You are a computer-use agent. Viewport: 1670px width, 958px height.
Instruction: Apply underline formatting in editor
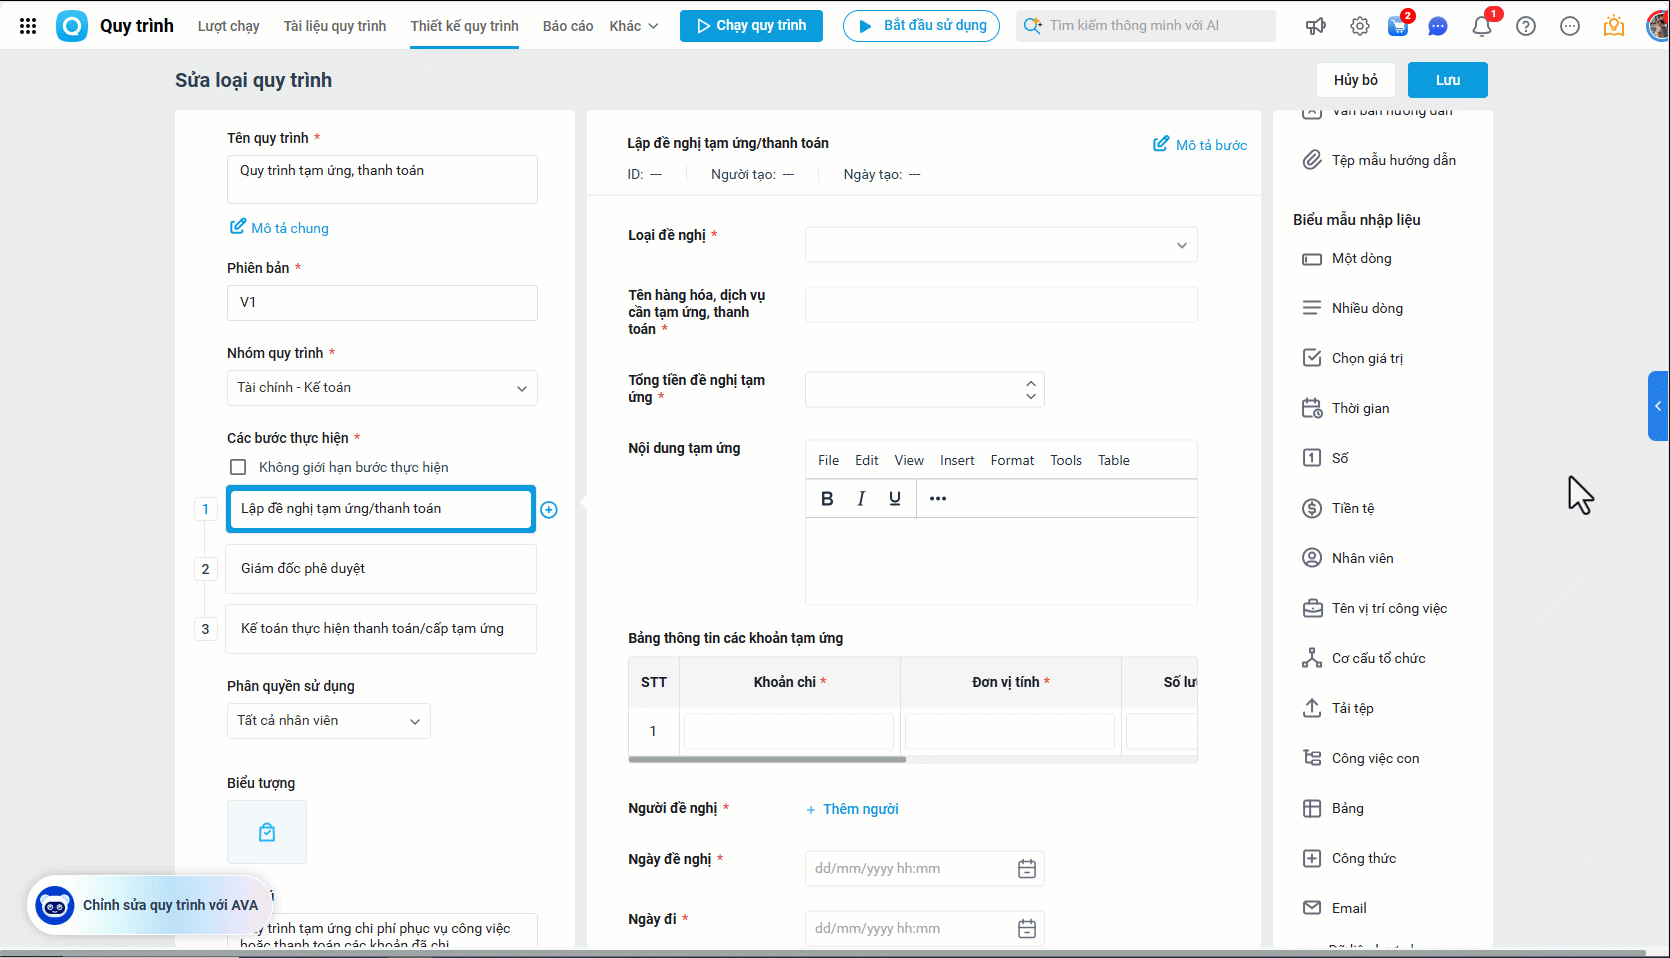895,498
